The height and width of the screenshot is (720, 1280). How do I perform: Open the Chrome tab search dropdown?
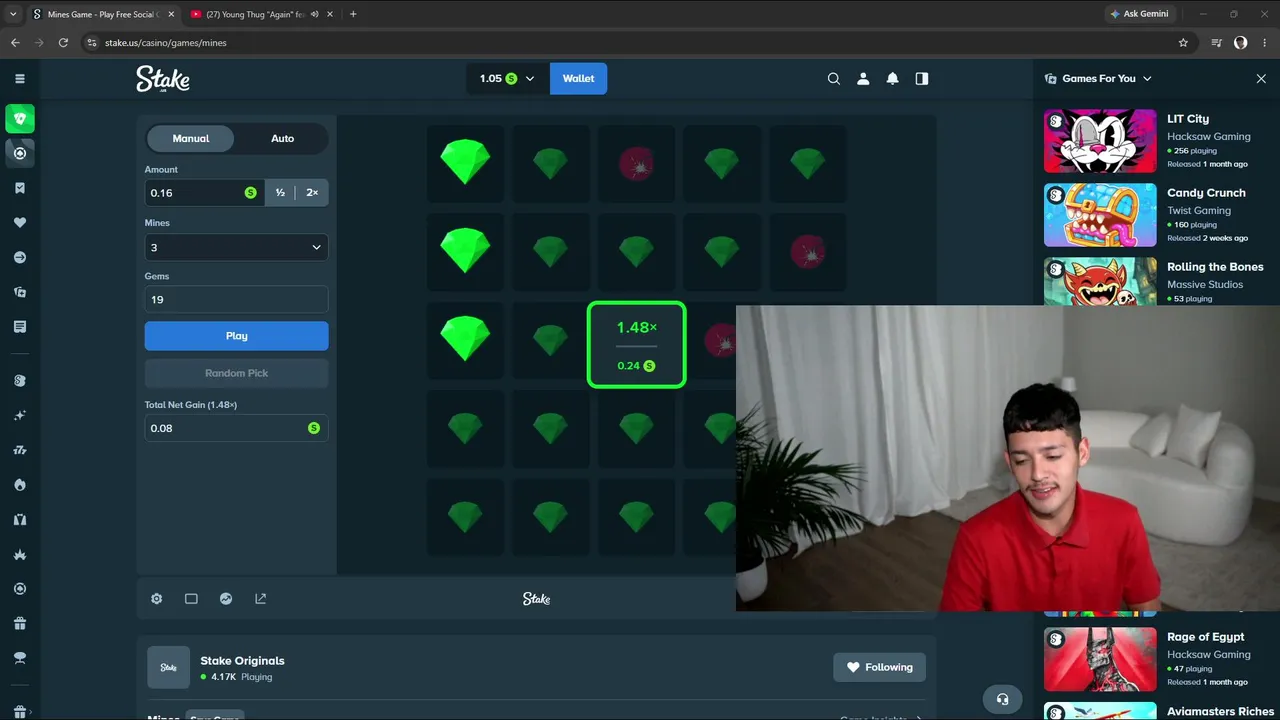click(x=13, y=14)
